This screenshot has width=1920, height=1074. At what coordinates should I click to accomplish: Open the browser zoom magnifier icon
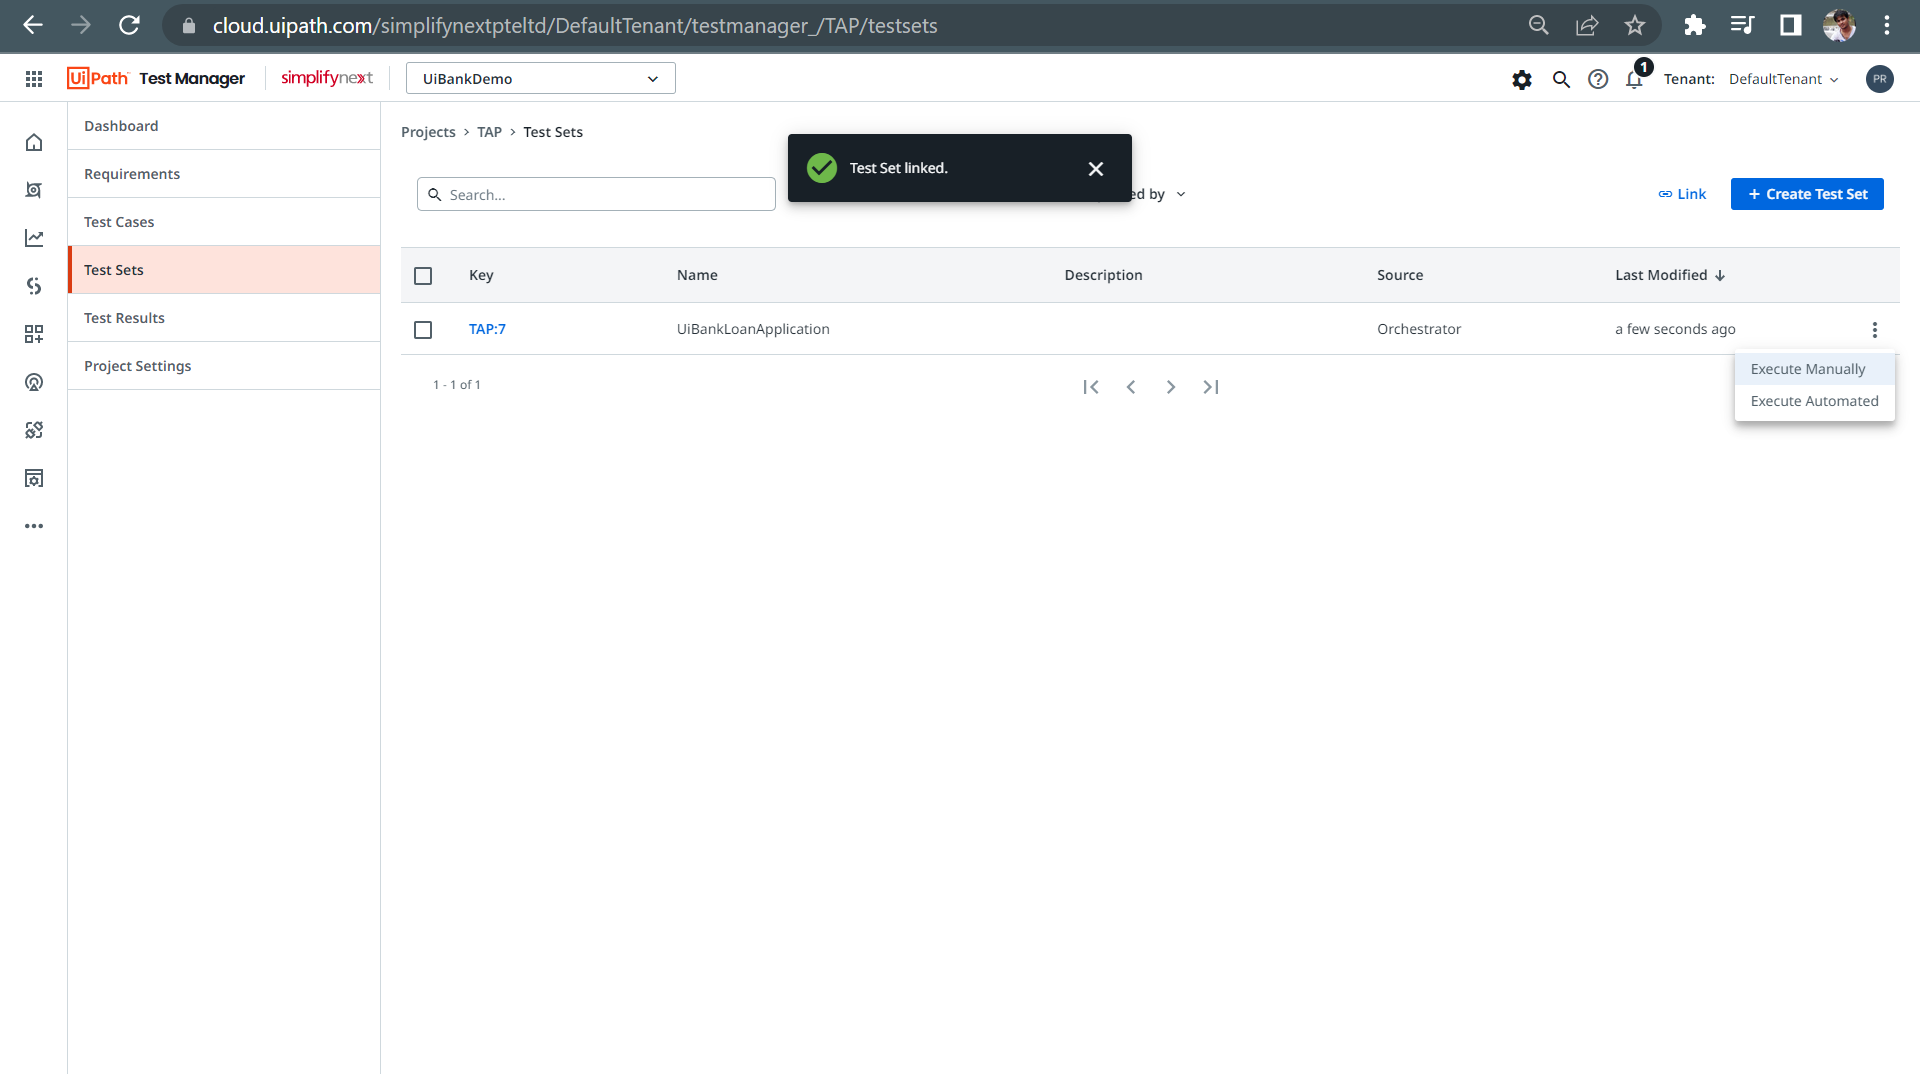[1539, 25]
